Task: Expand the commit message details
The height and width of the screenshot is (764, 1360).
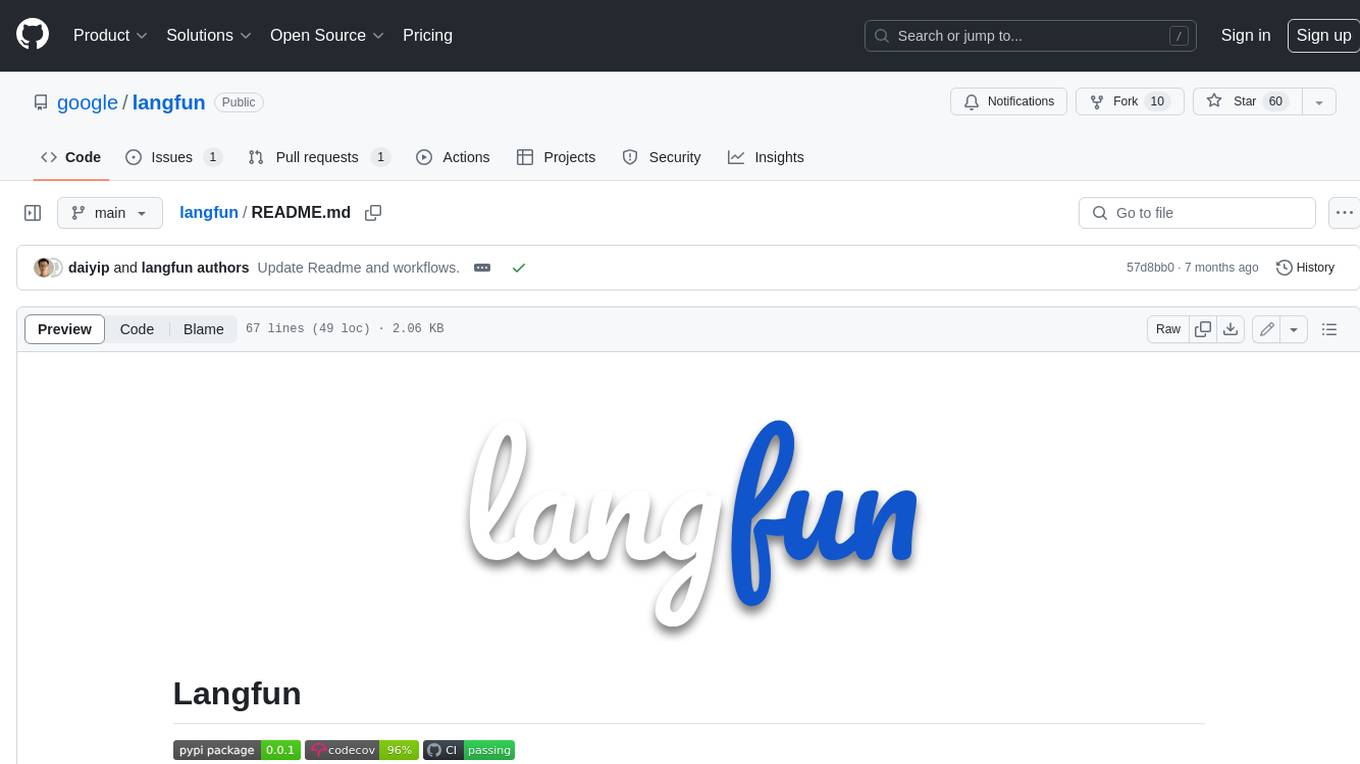Action: click(482, 268)
